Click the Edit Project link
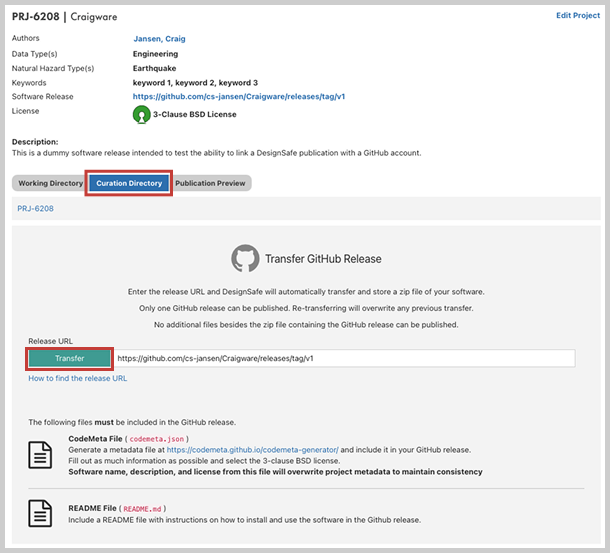Screen dimensions: 610x553 click(x=576, y=16)
